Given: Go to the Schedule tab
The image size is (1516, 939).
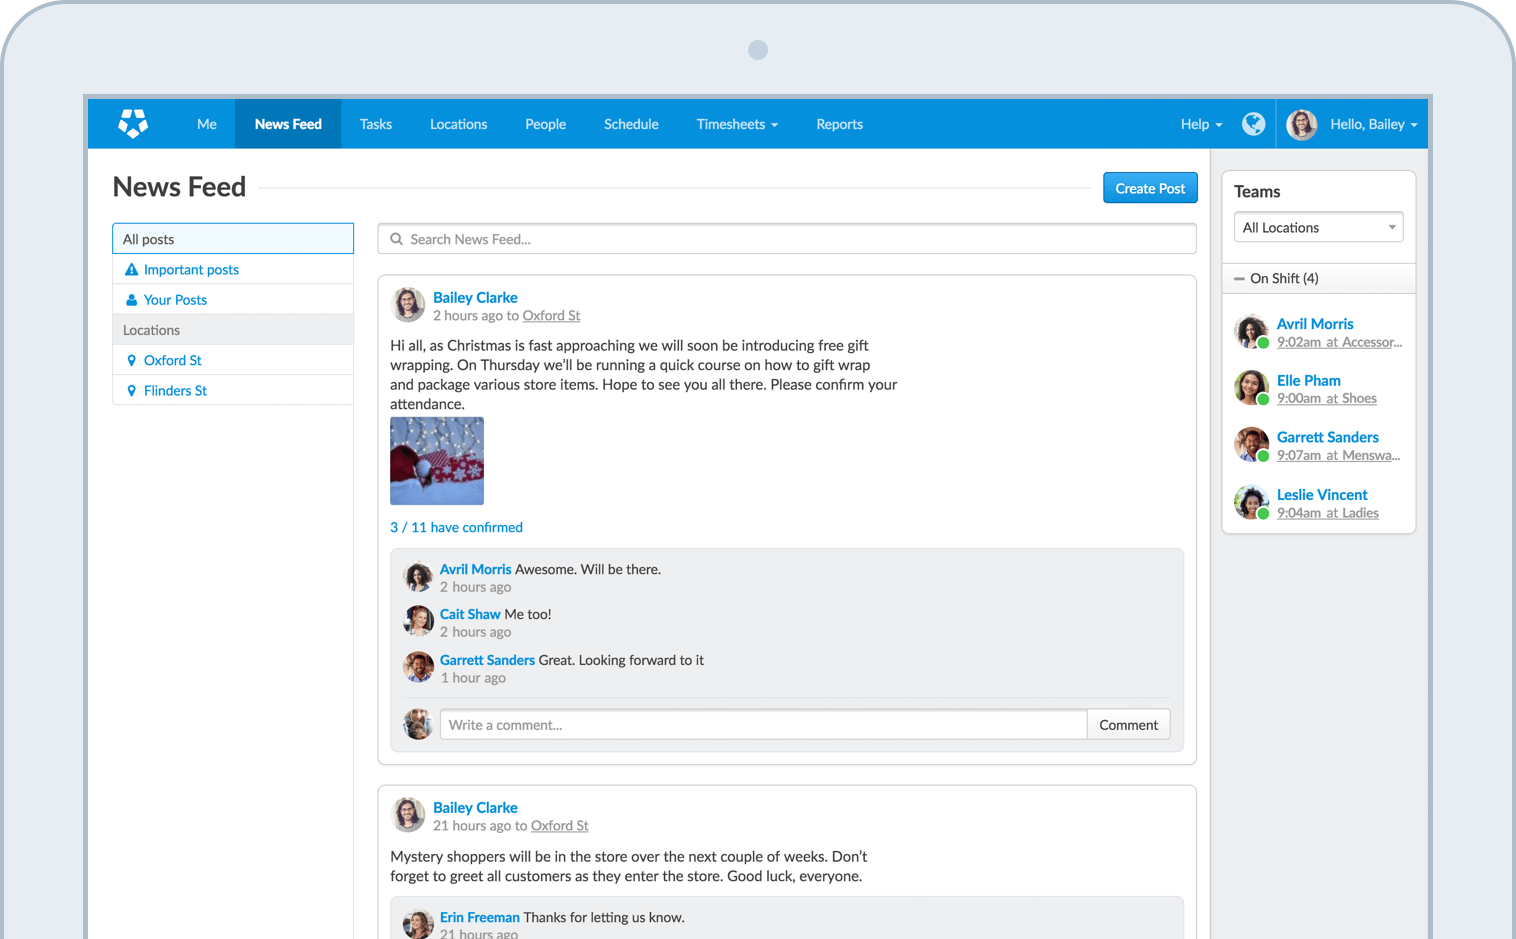Looking at the screenshot, I should tap(631, 124).
